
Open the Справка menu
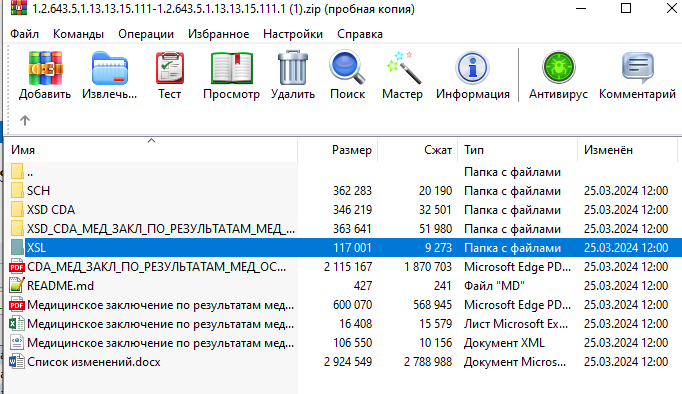(x=360, y=34)
